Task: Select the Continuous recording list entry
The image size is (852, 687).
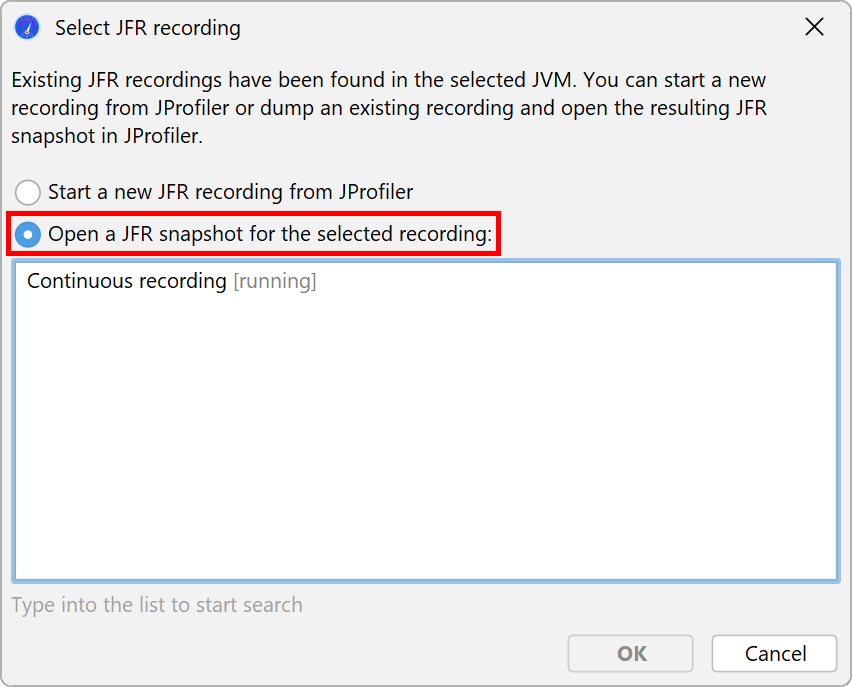Action: [x=425, y=281]
